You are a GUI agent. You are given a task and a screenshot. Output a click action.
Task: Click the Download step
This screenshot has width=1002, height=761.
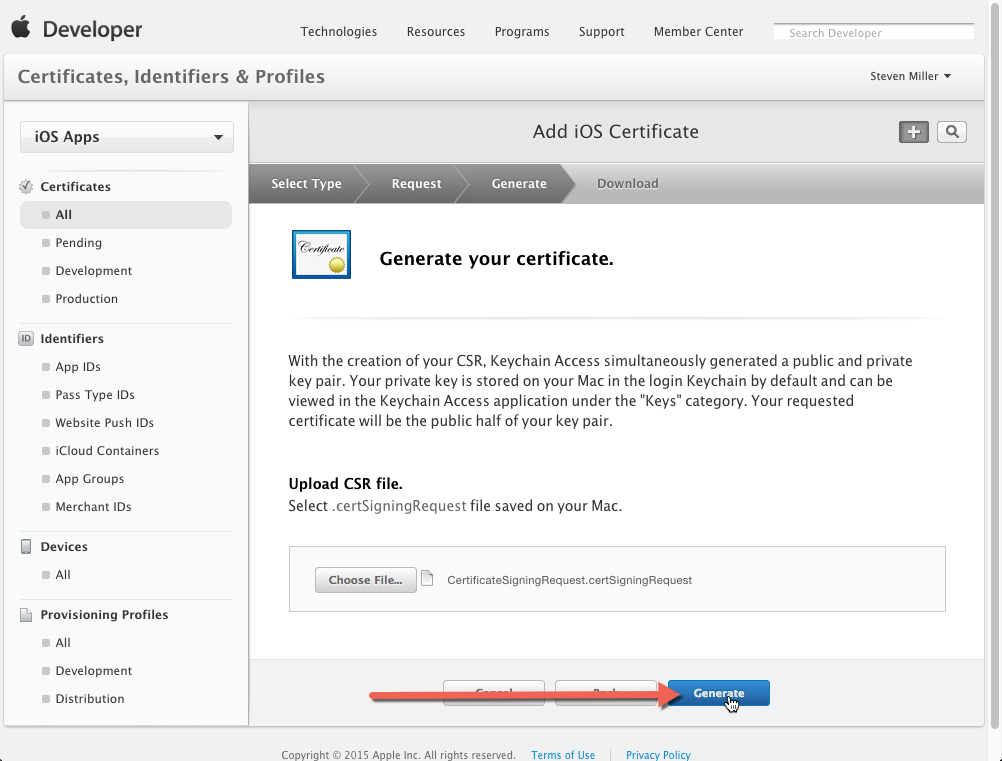(628, 183)
